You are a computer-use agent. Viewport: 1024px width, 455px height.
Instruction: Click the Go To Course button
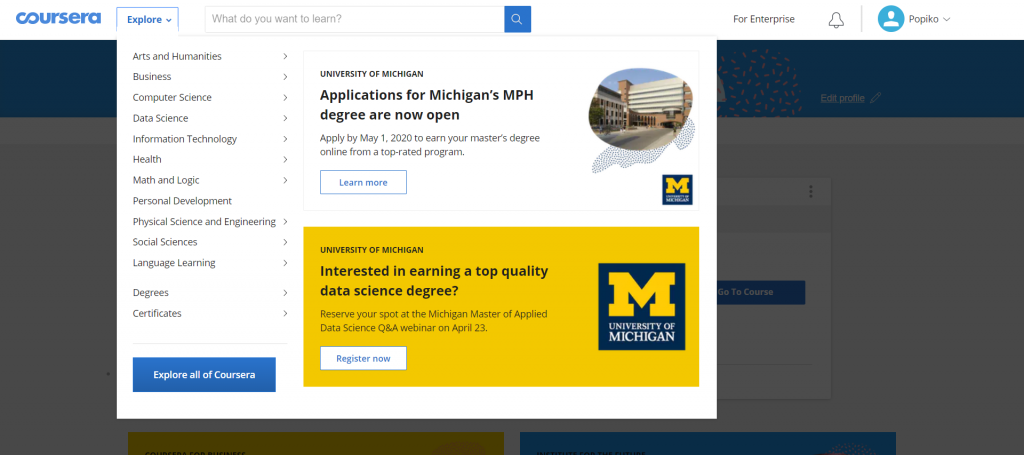(761, 292)
